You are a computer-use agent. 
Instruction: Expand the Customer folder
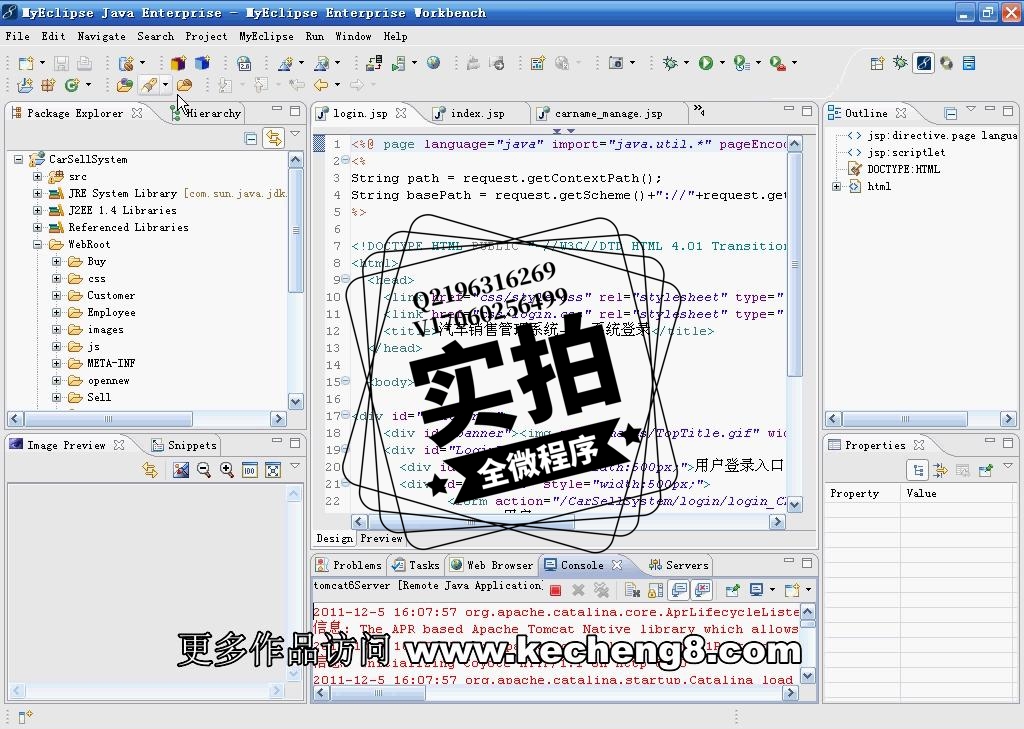pos(56,295)
